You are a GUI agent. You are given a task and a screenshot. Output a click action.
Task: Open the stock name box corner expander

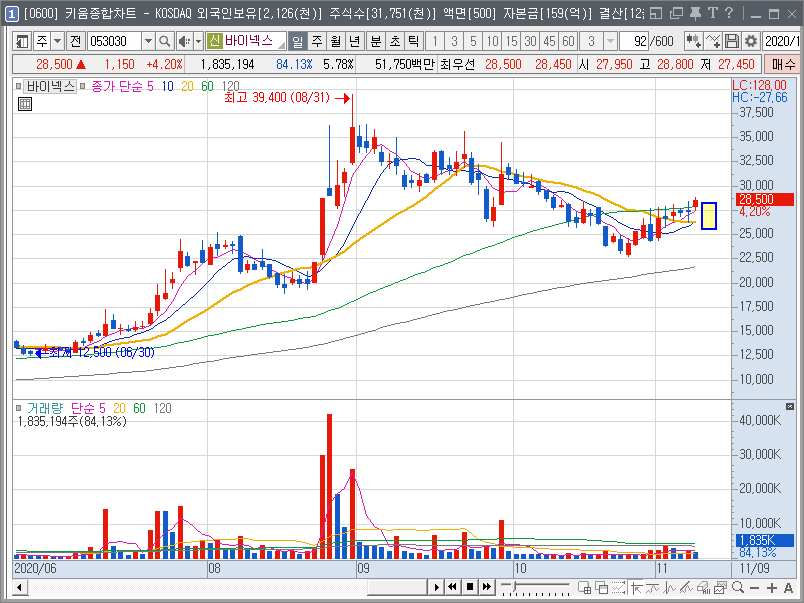pos(282,46)
